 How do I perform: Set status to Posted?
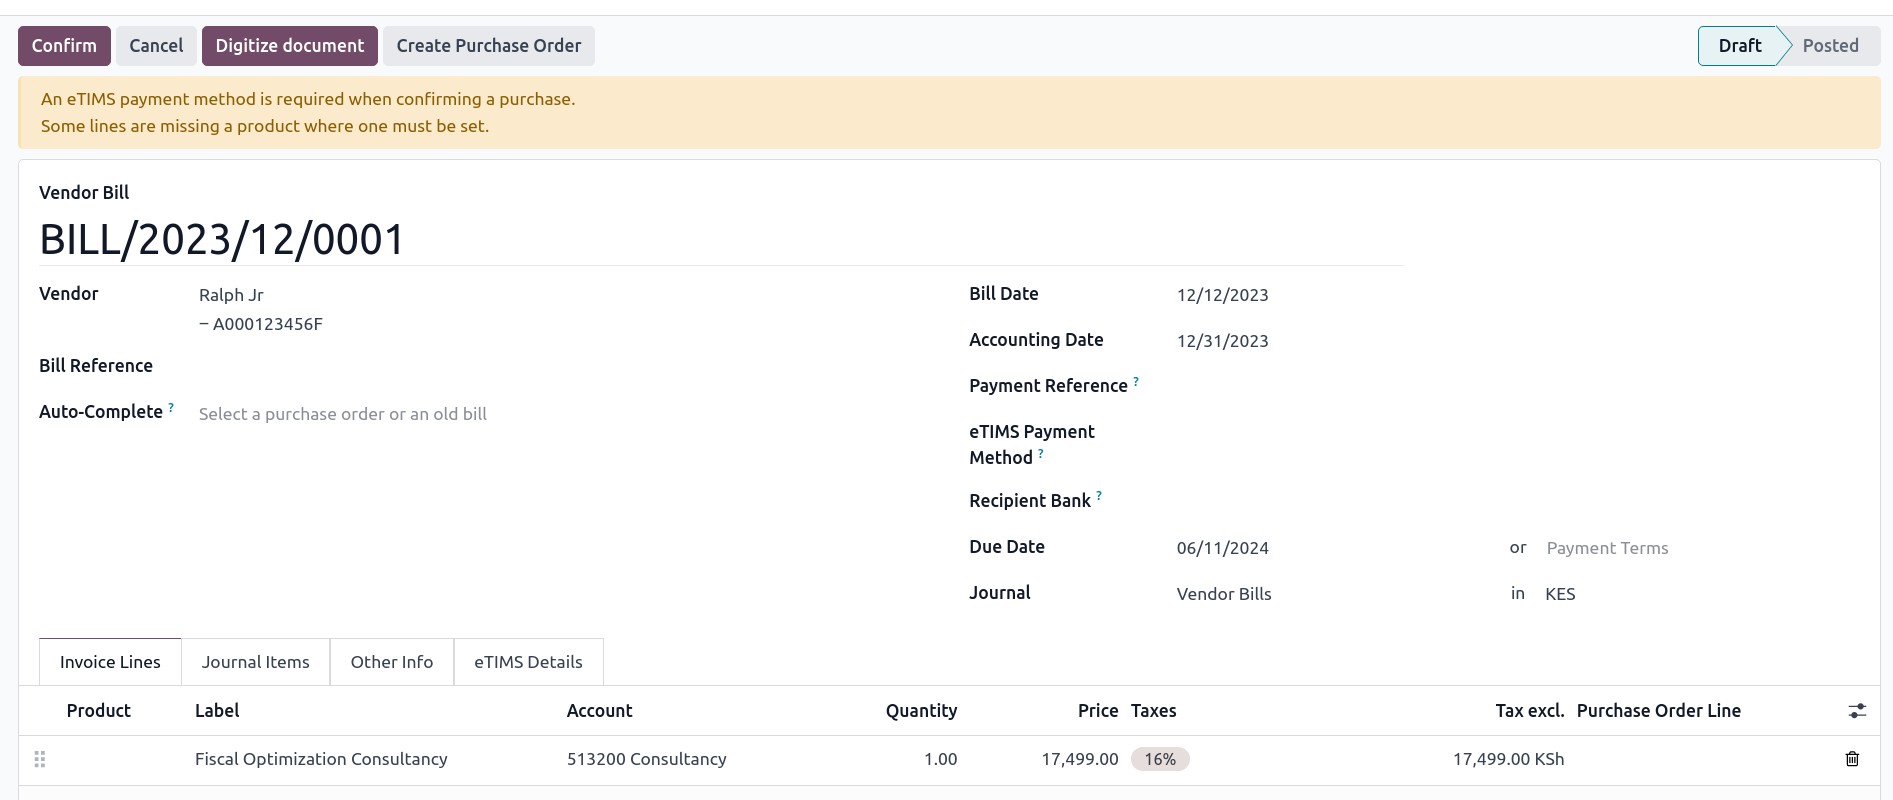[1829, 46]
